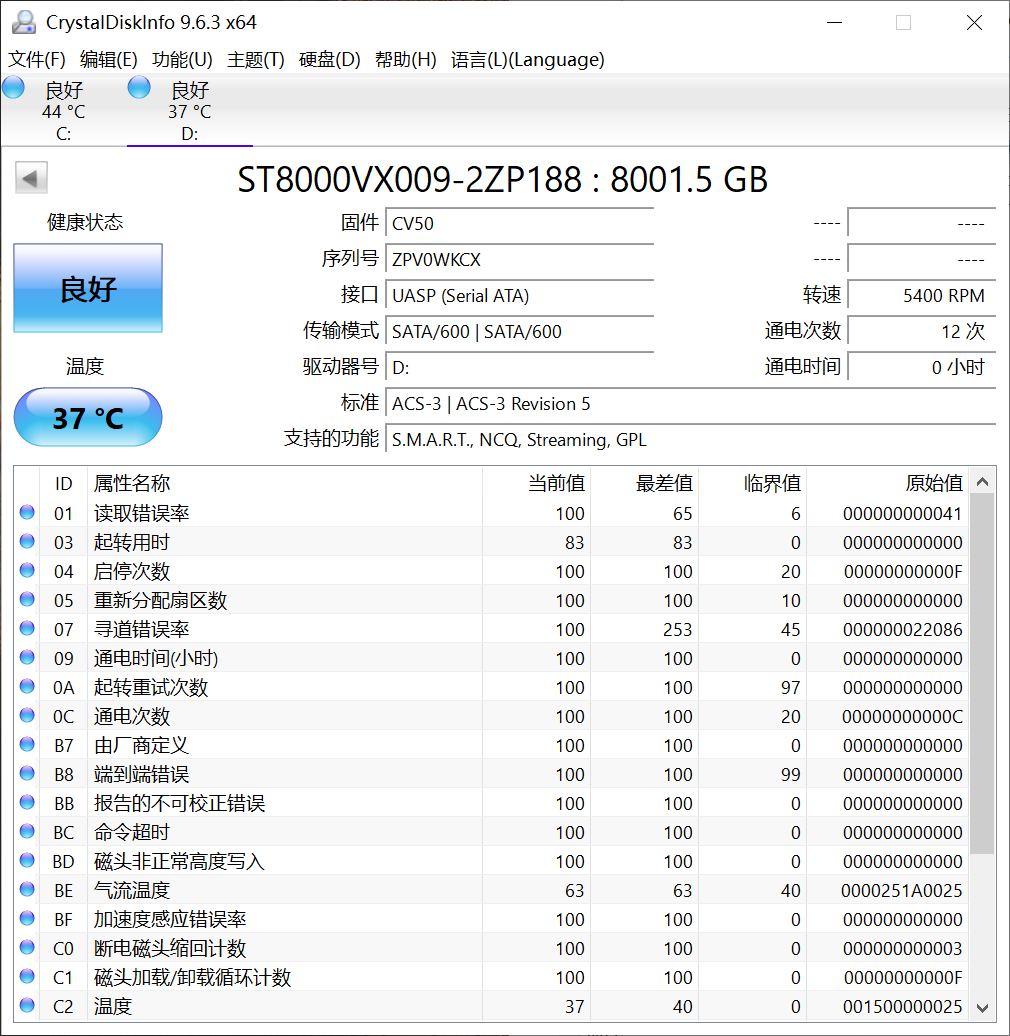The image size is (1010, 1036).
Task: Click raw value 0000251A0025 of 气流温度
Action: pos(902,891)
